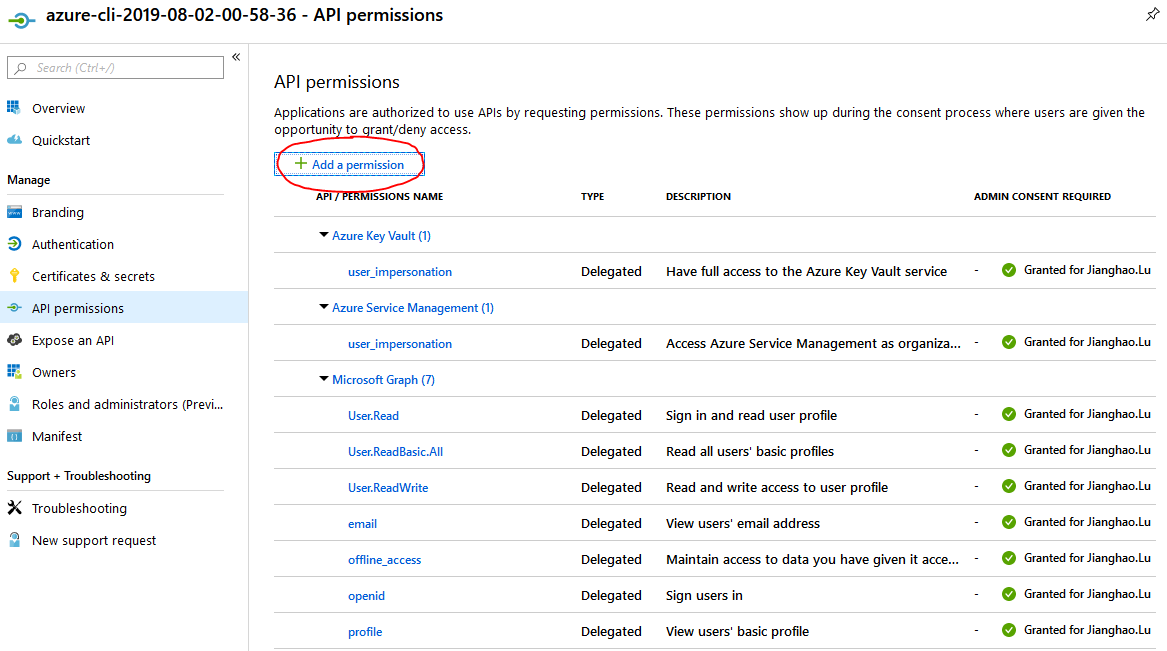Click the Authentication icon
This screenshot has width=1167, height=651.
click(14, 244)
